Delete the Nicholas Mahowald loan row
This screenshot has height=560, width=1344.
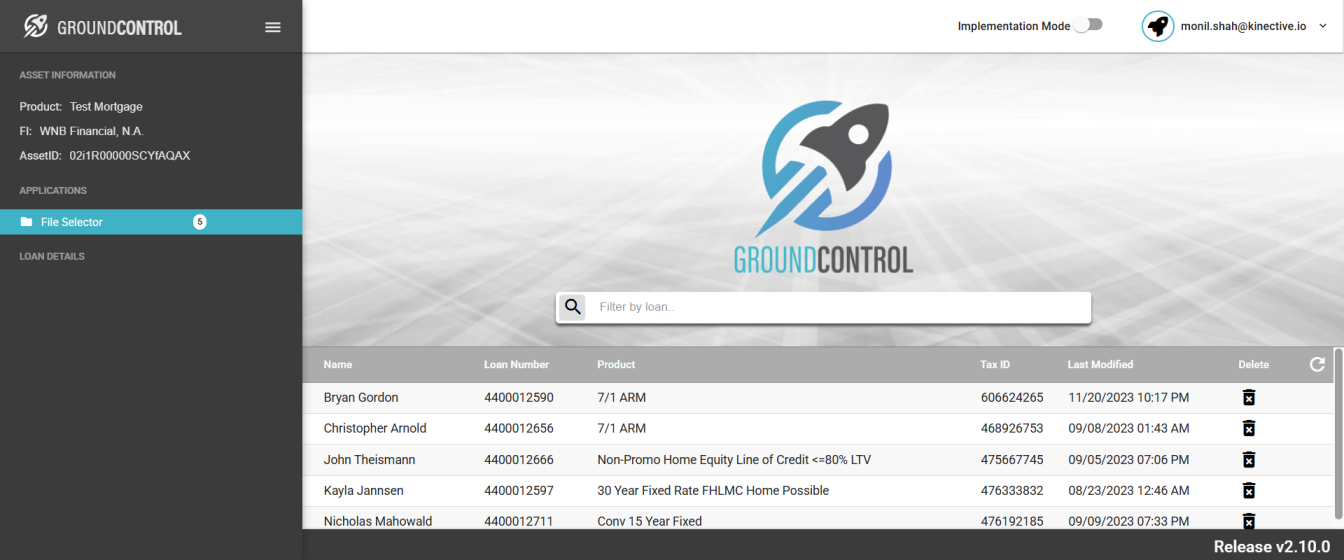1248,521
